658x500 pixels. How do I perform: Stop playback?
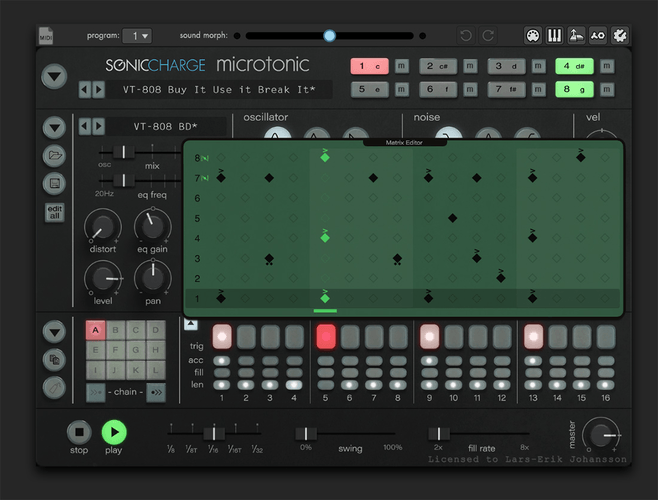79,432
